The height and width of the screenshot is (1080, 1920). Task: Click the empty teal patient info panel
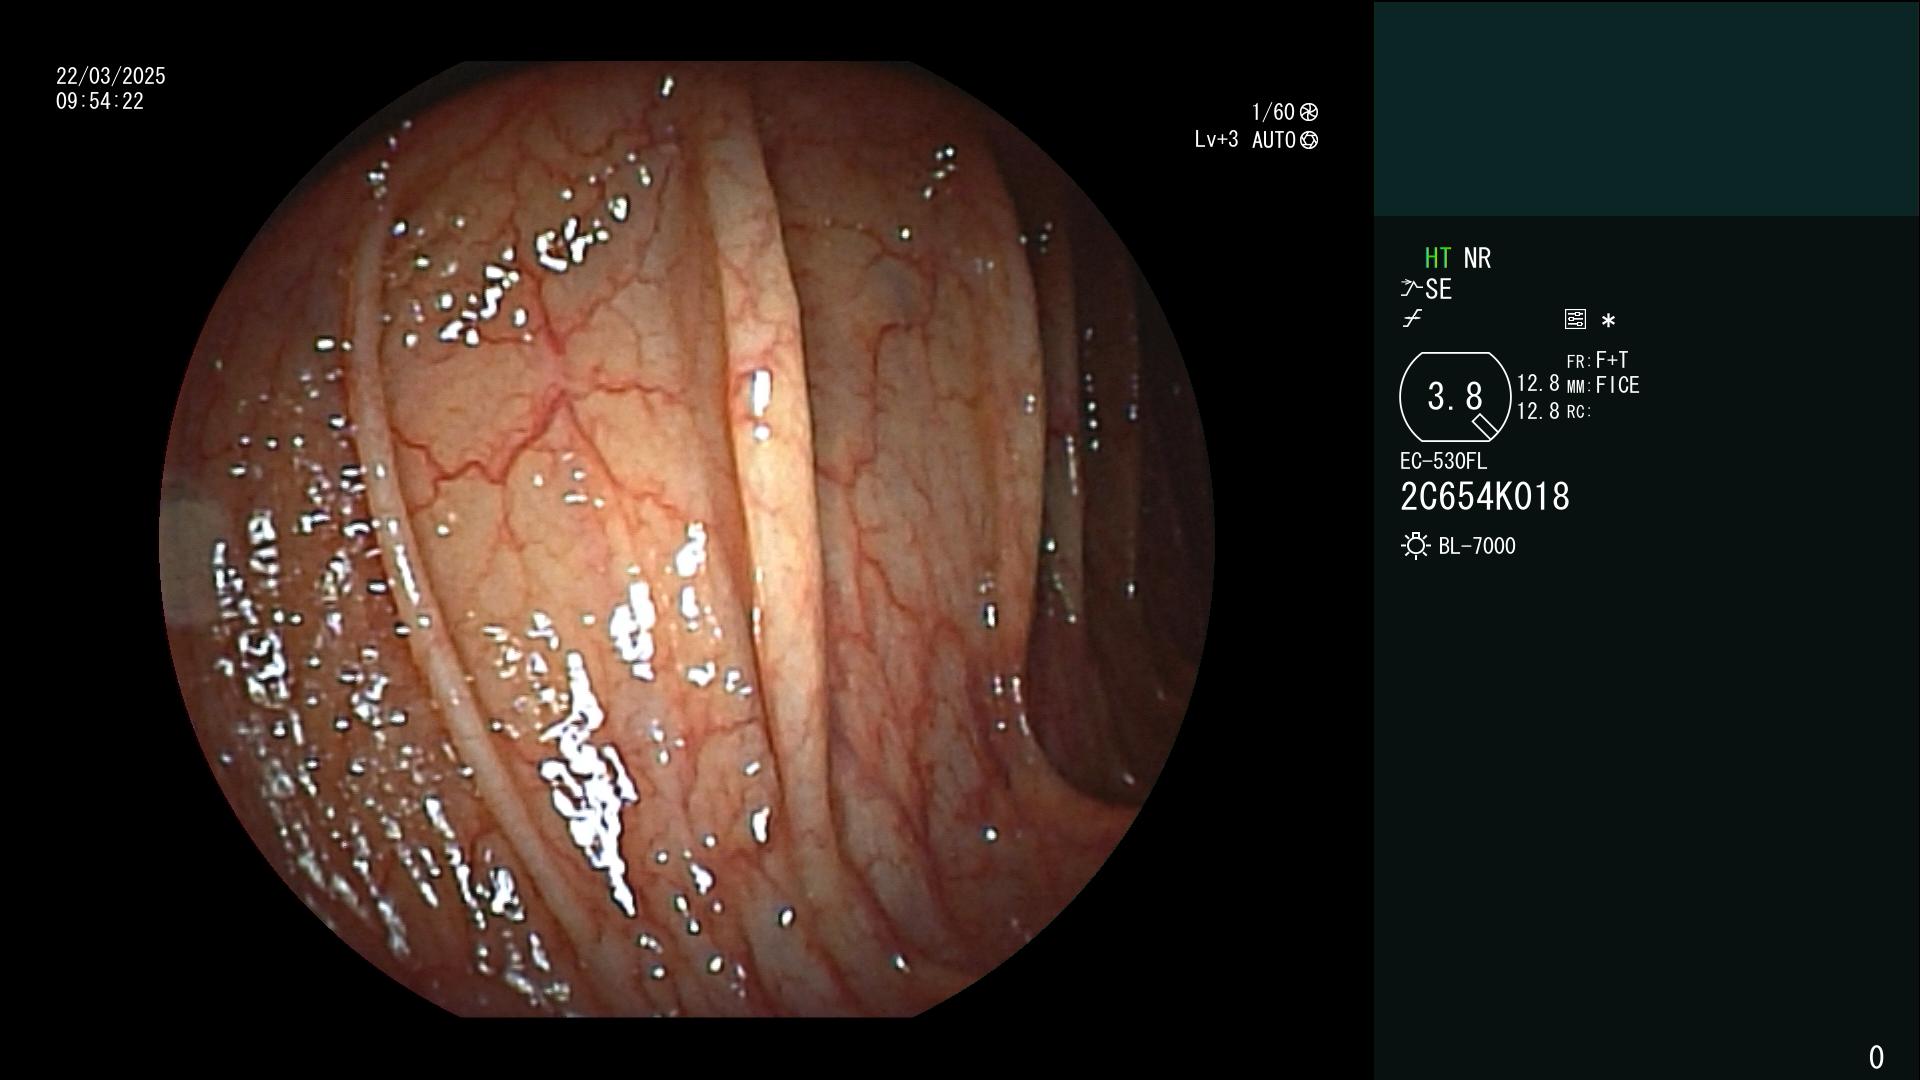(x=1646, y=108)
